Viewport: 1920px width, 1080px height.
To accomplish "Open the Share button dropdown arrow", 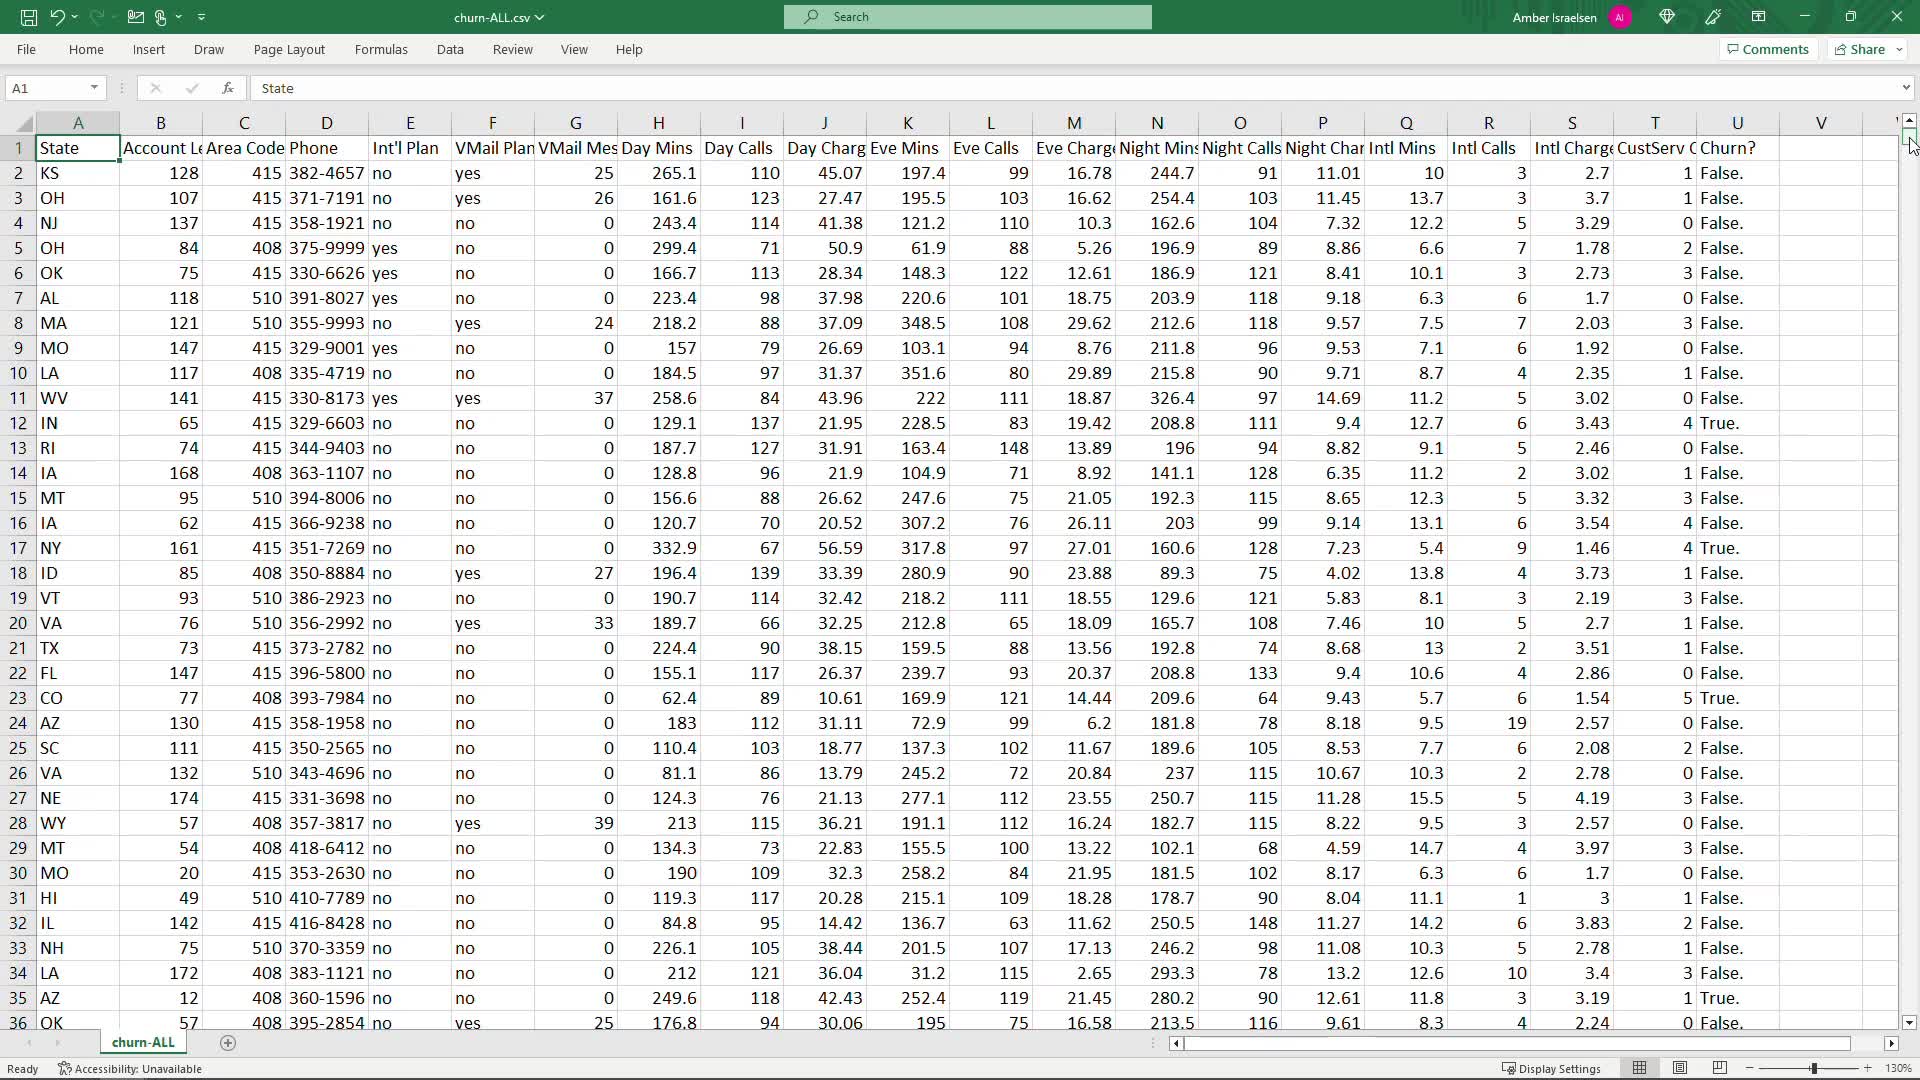I will [x=1899, y=49].
